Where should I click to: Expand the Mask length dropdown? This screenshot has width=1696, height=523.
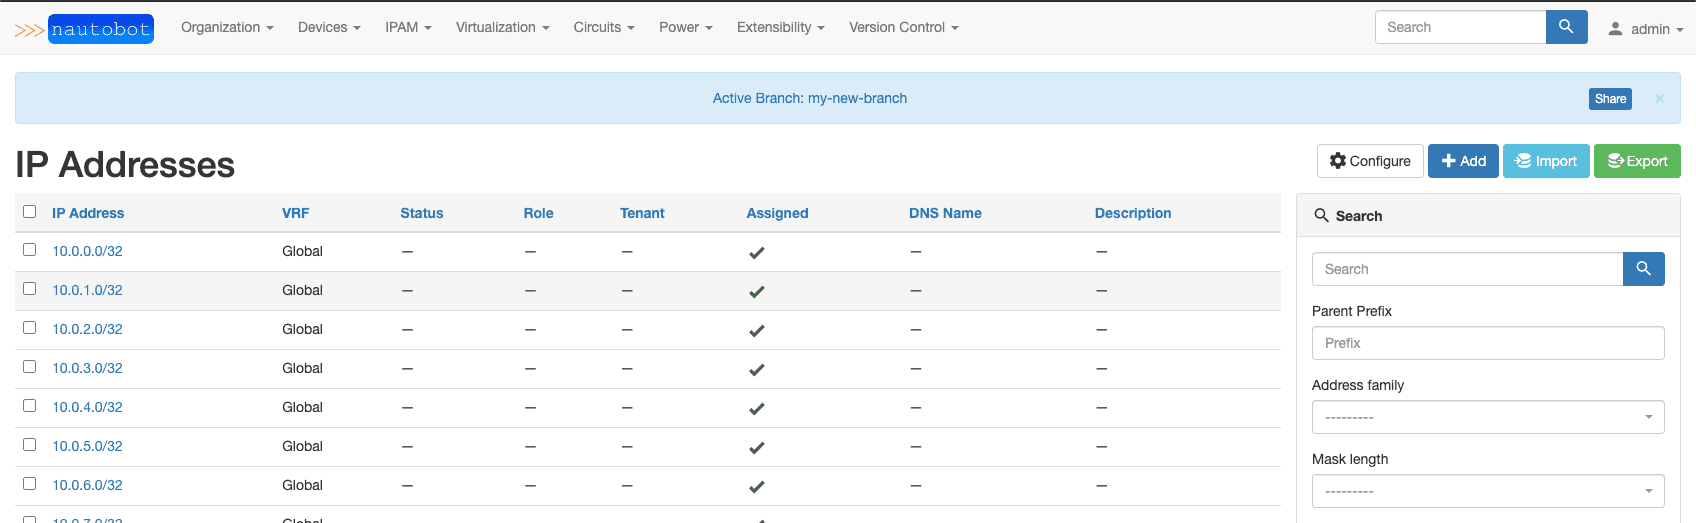(x=1488, y=491)
